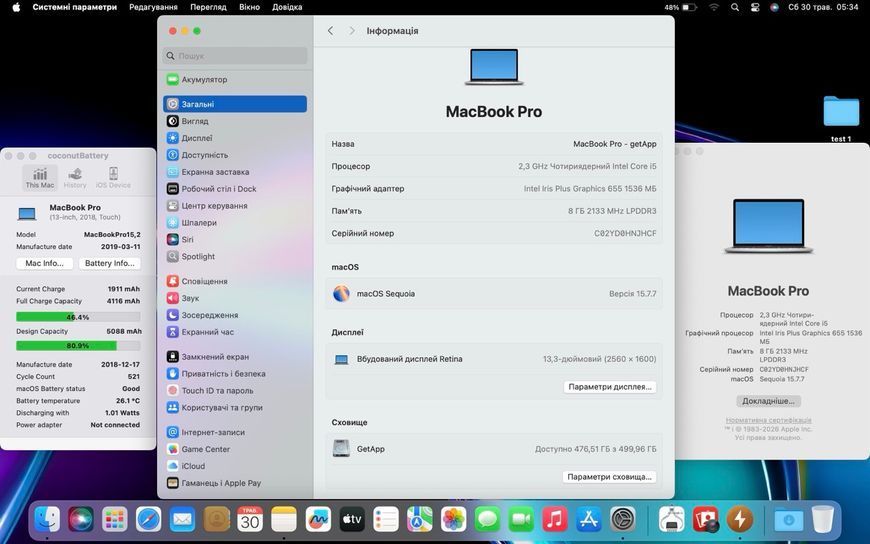Select Siri in the settings sidebar
The width and height of the screenshot is (870, 544).
click(235, 239)
